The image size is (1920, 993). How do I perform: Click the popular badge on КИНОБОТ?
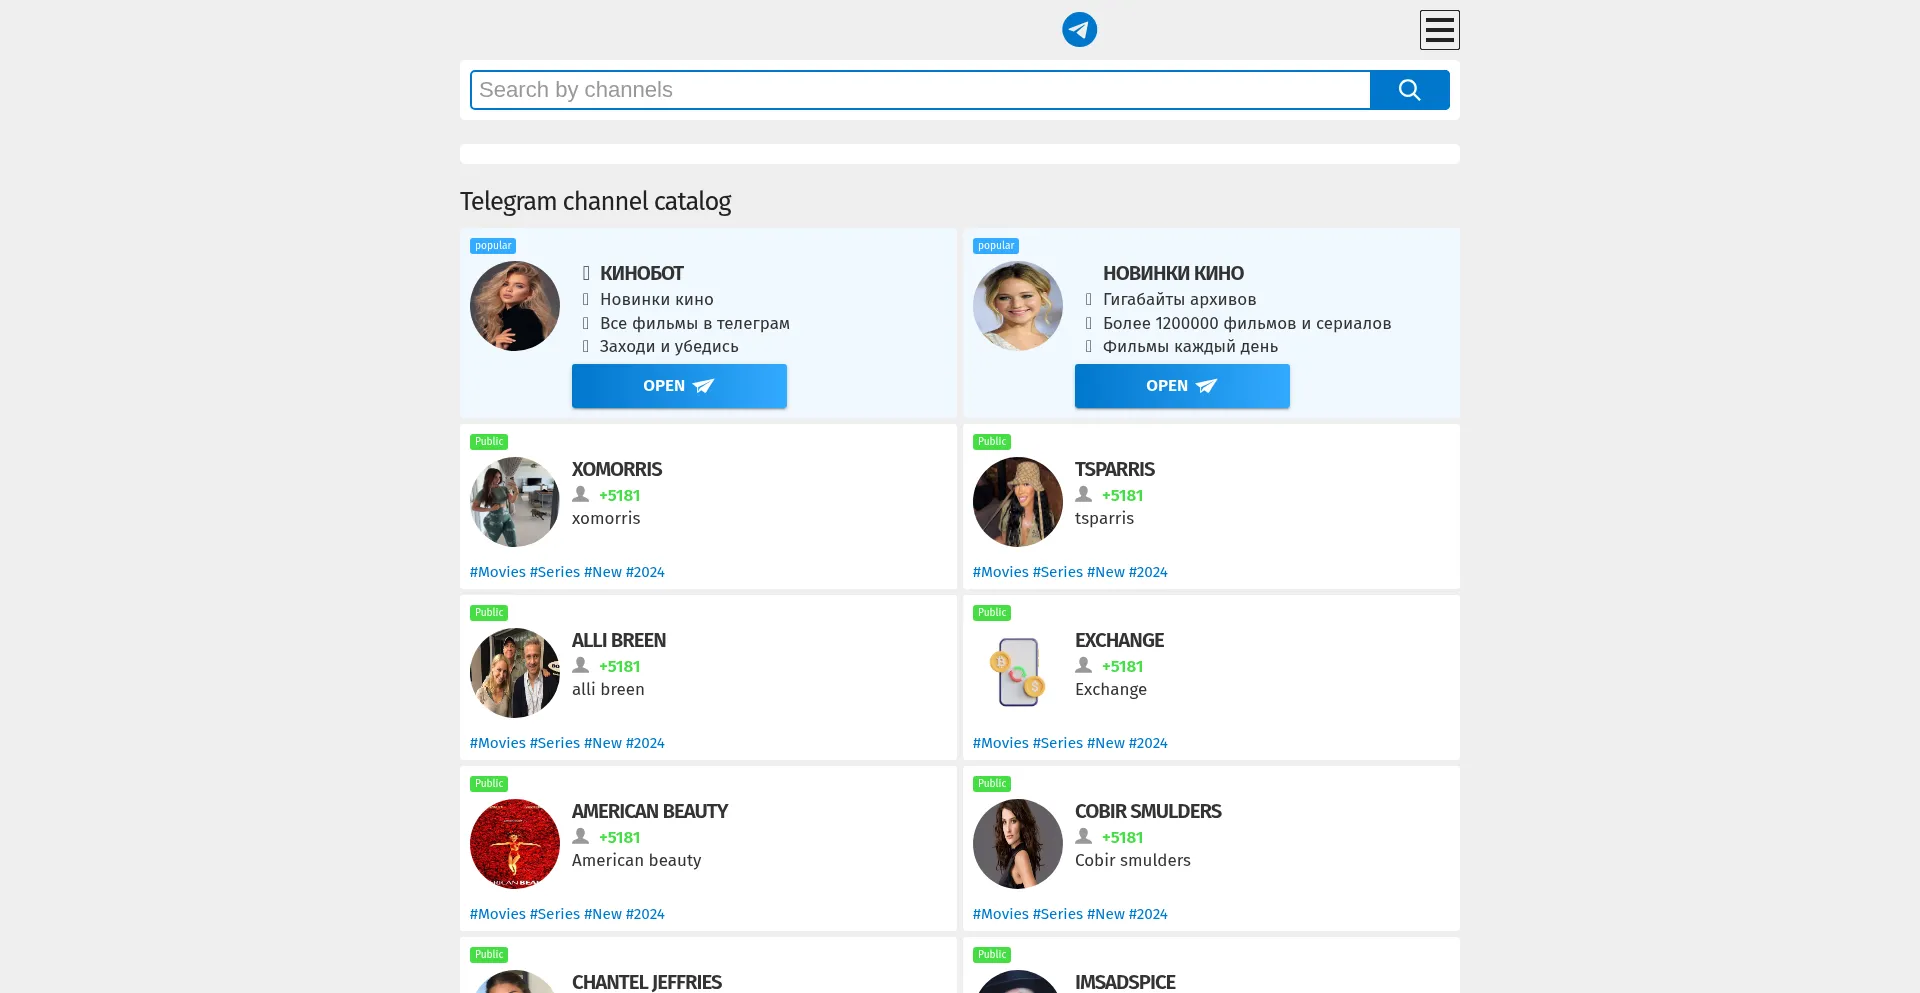pos(493,246)
